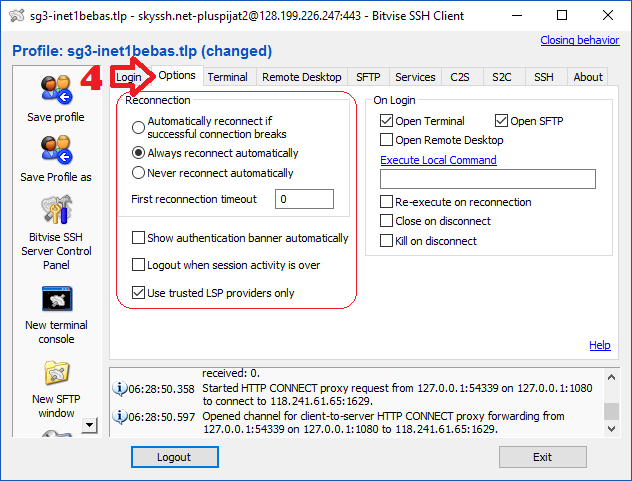
Task: Click the Logout button
Action: [175, 457]
